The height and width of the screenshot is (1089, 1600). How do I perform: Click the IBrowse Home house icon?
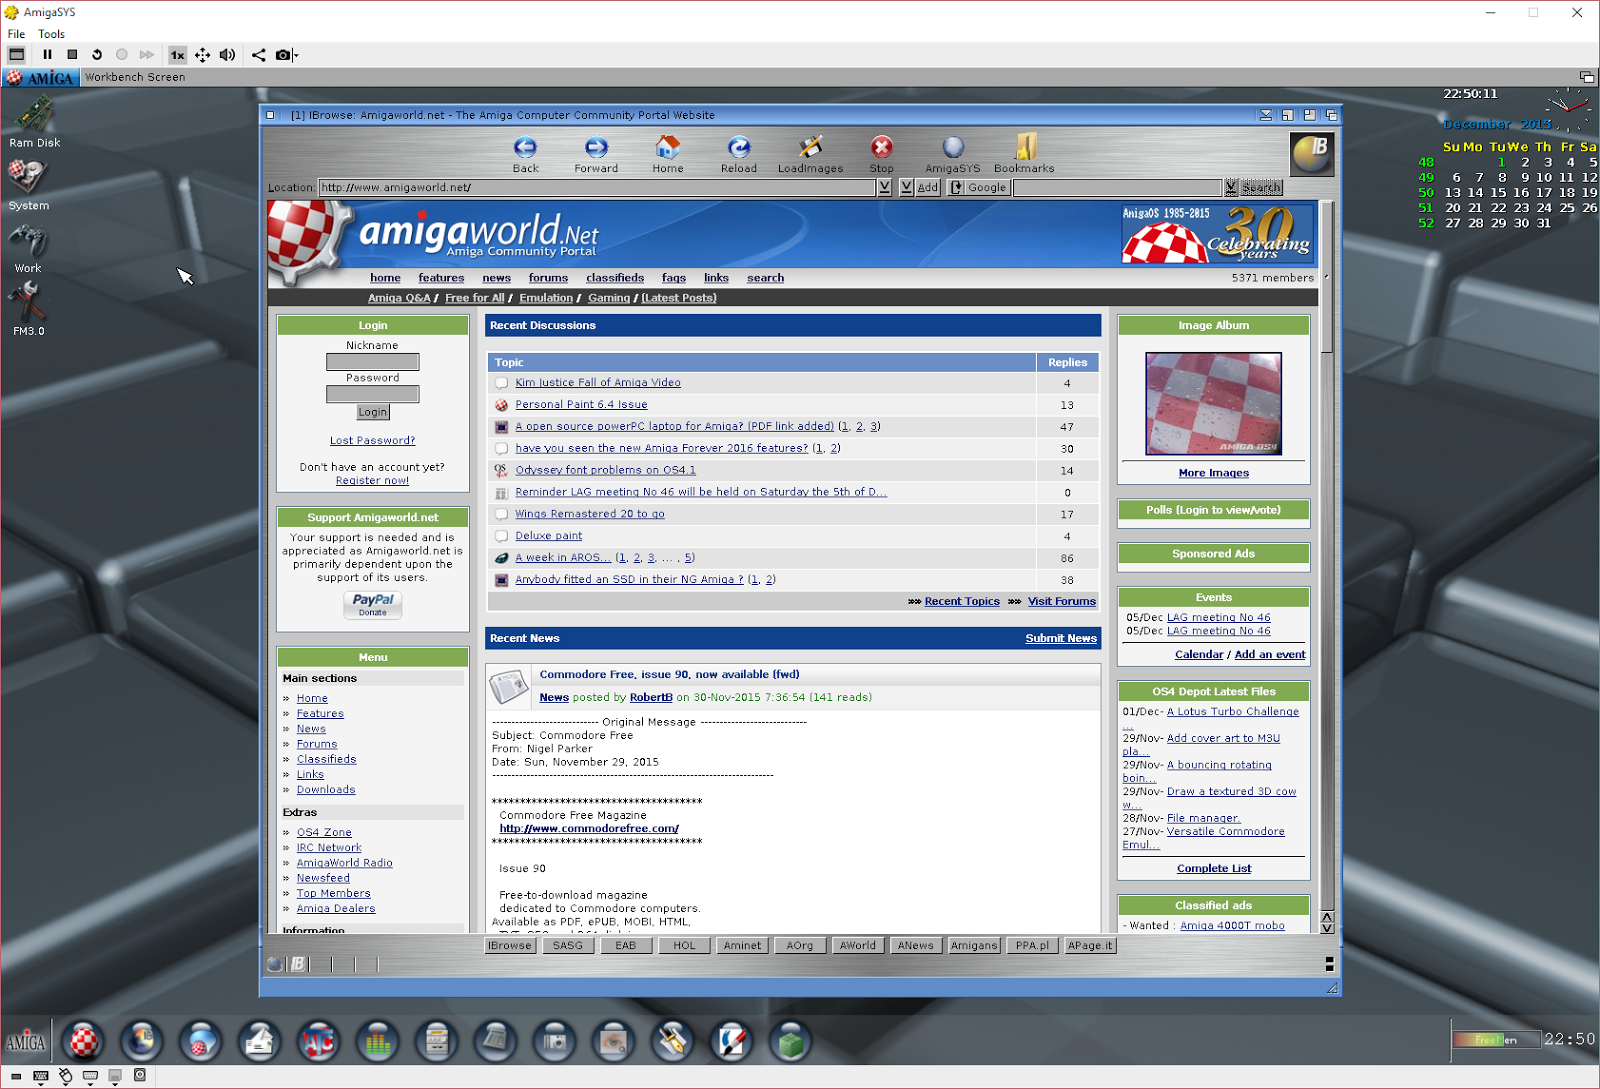click(x=668, y=154)
